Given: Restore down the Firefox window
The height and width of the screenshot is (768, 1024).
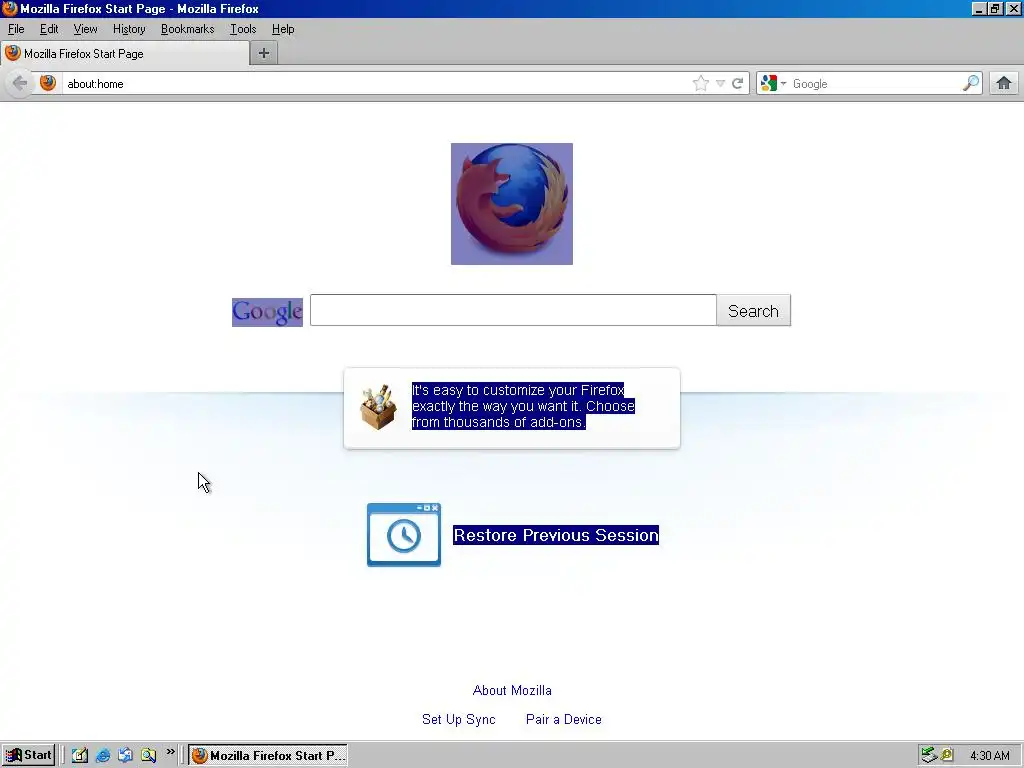Looking at the screenshot, I should pyautogui.click(x=995, y=8).
